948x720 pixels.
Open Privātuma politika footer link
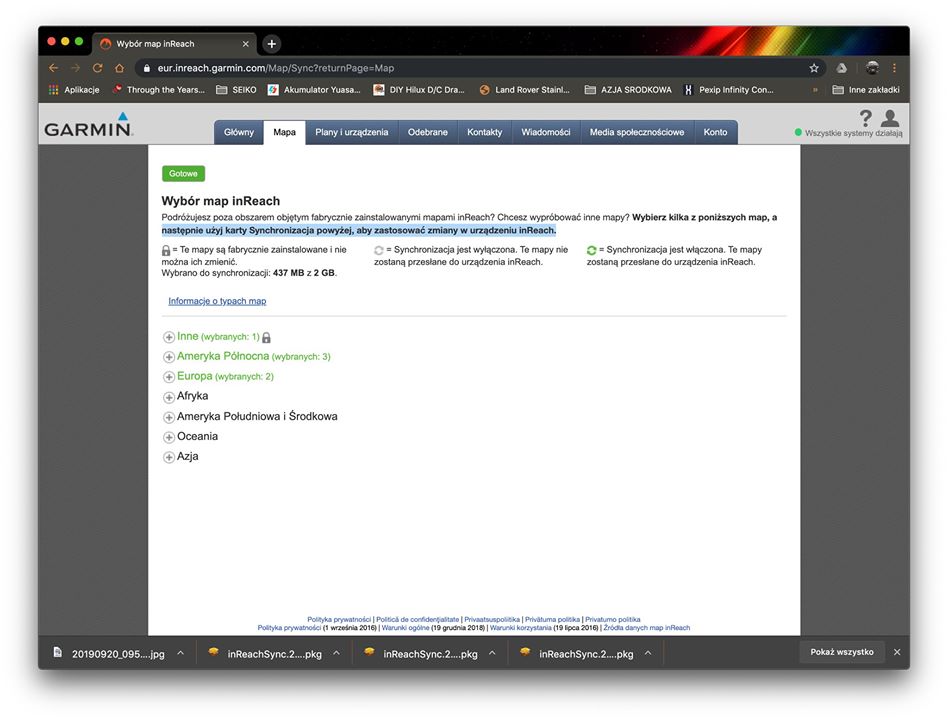coord(552,620)
